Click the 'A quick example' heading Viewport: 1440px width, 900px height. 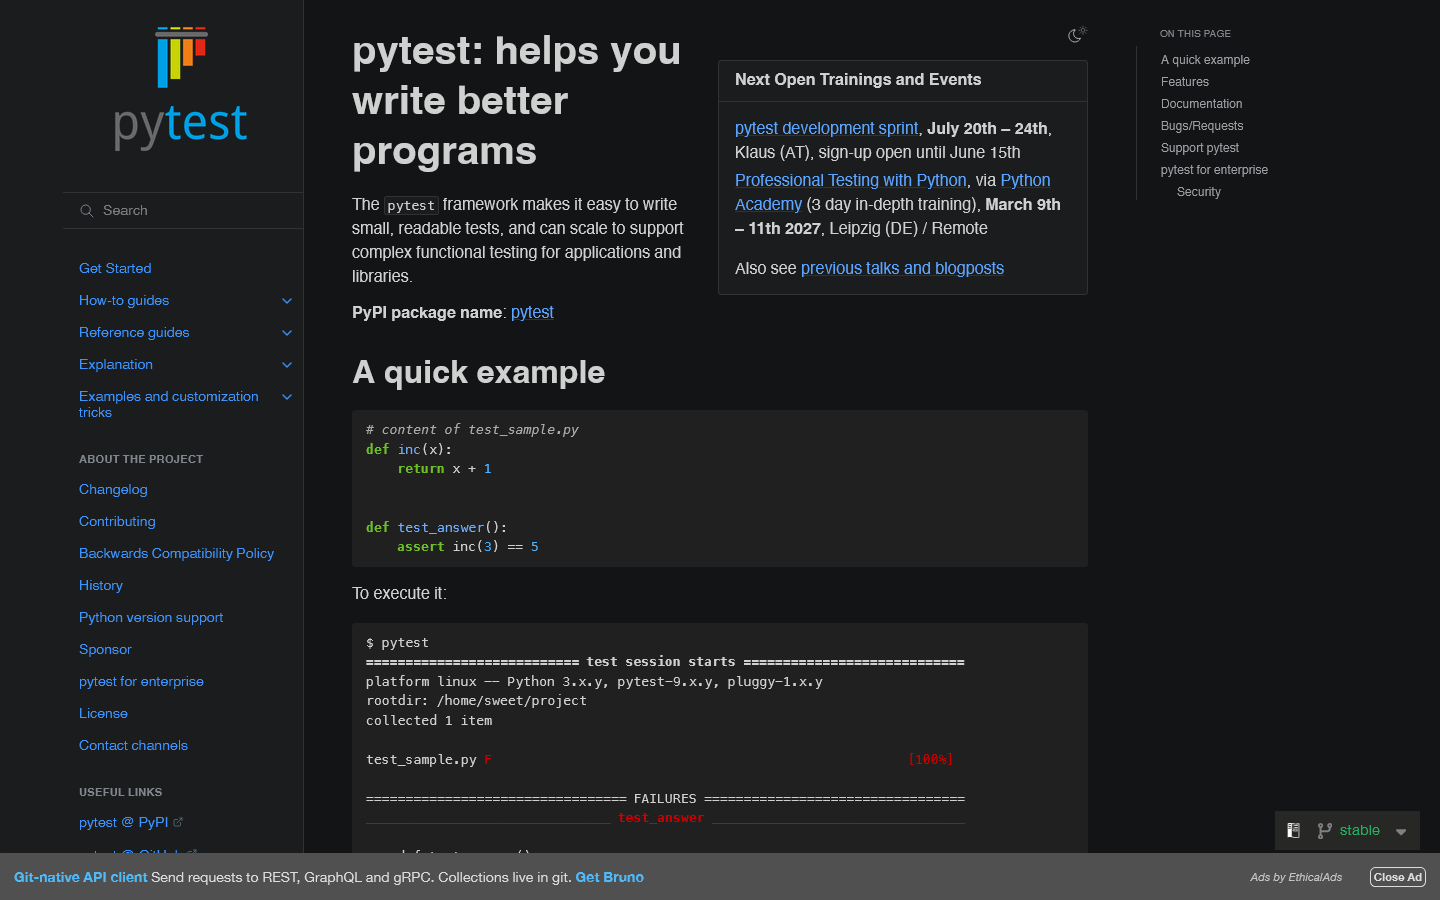479,372
